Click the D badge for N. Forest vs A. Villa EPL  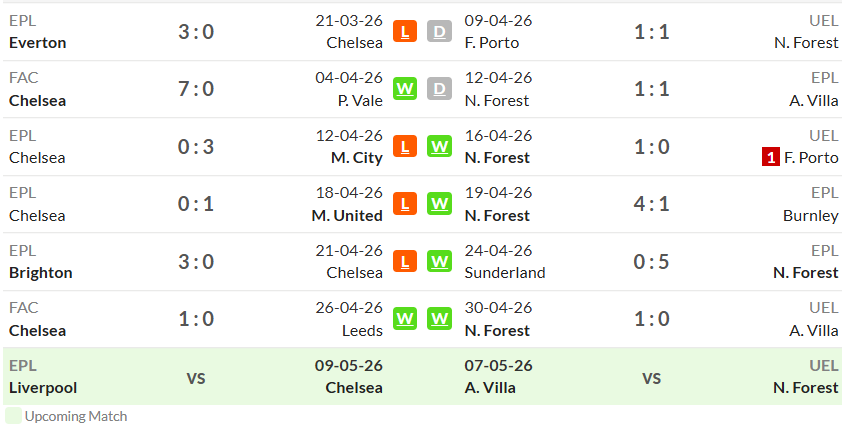click(x=439, y=89)
